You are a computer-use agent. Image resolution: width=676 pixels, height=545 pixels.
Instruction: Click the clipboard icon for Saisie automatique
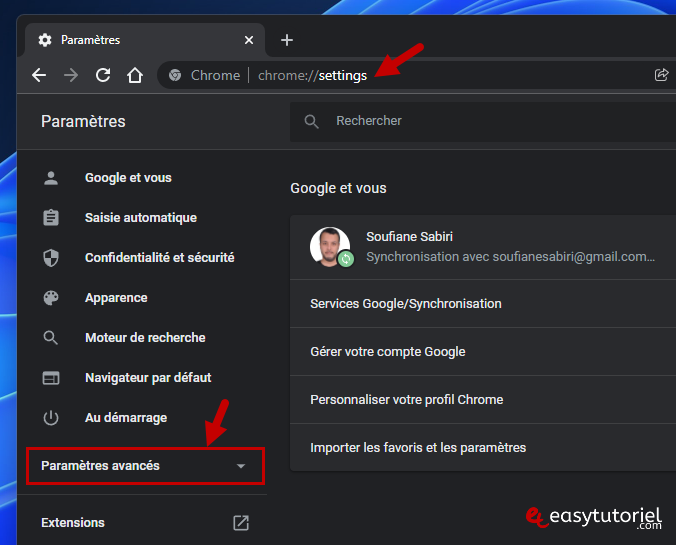[51, 218]
